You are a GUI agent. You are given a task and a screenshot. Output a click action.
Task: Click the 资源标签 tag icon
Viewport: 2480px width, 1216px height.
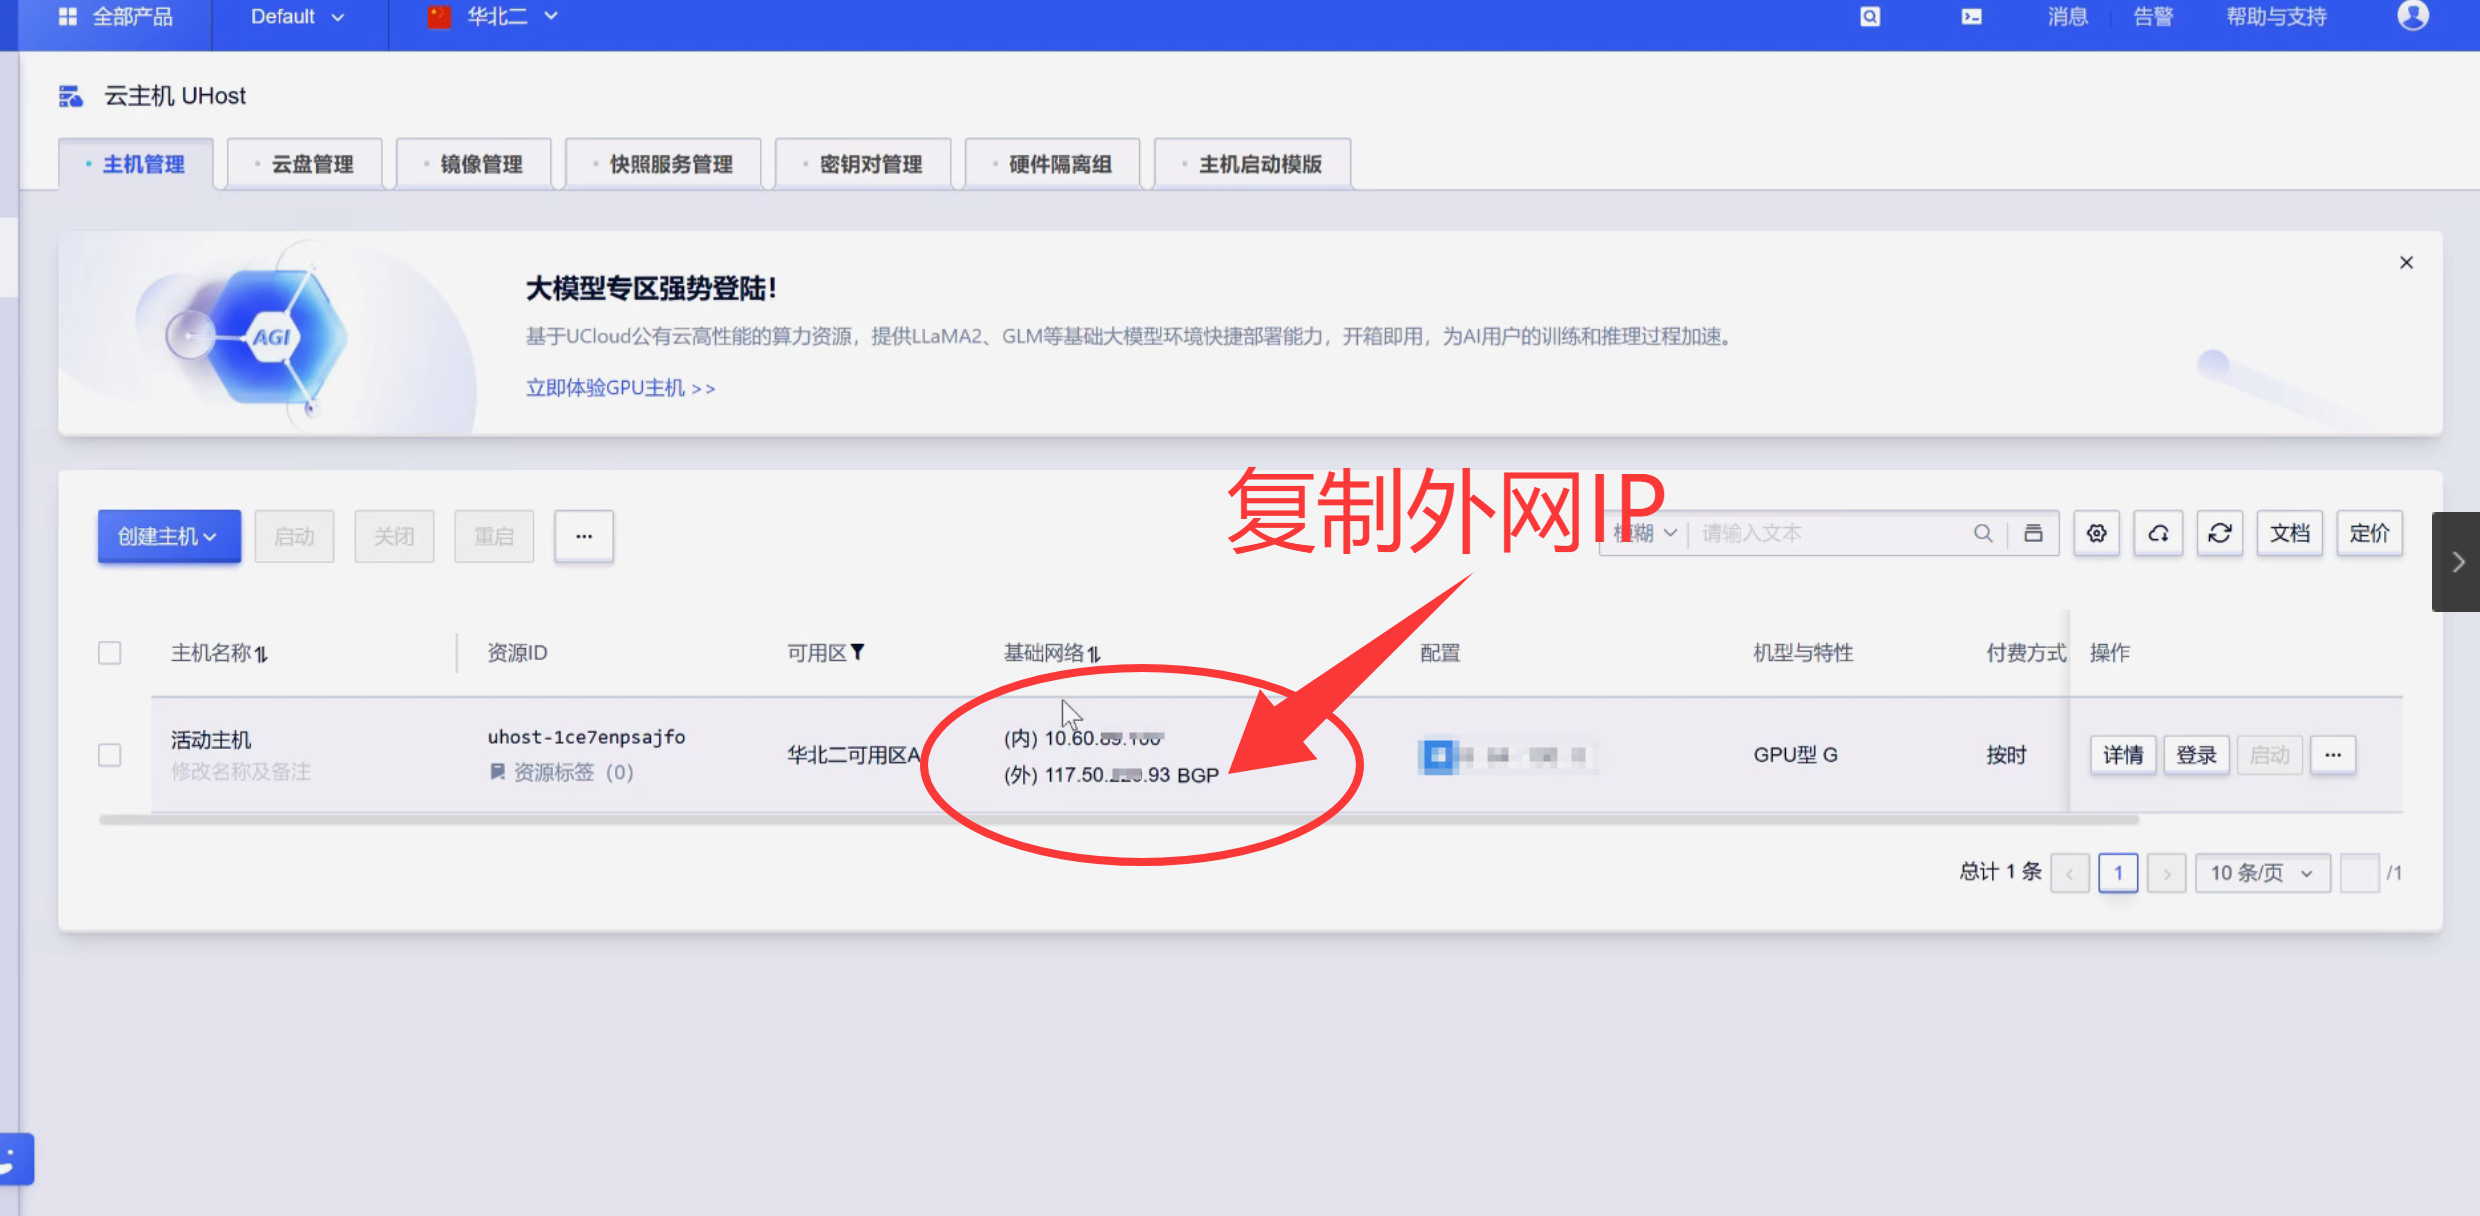tap(497, 772)
